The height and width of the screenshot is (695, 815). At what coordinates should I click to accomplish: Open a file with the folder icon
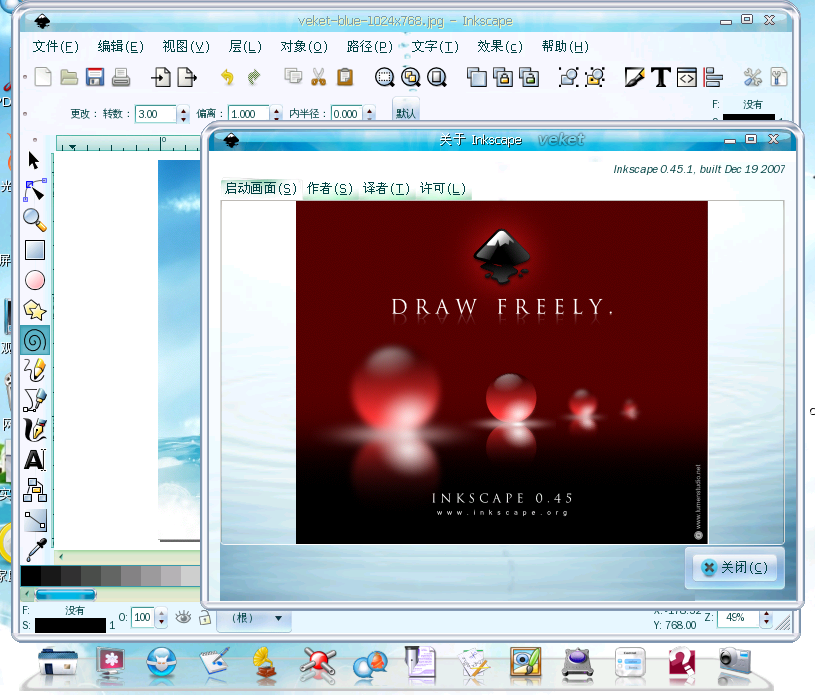point(69,77)
